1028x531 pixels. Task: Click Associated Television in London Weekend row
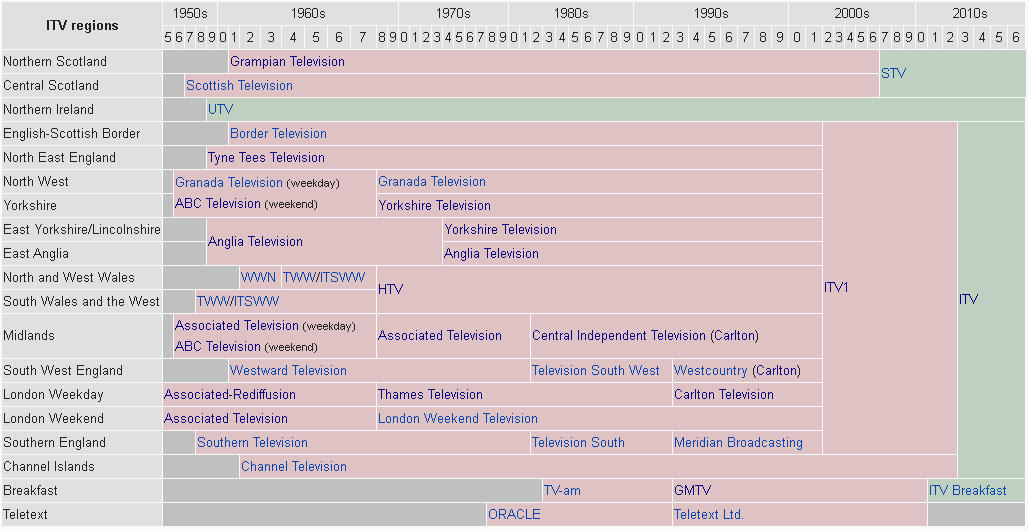[226, 418]
